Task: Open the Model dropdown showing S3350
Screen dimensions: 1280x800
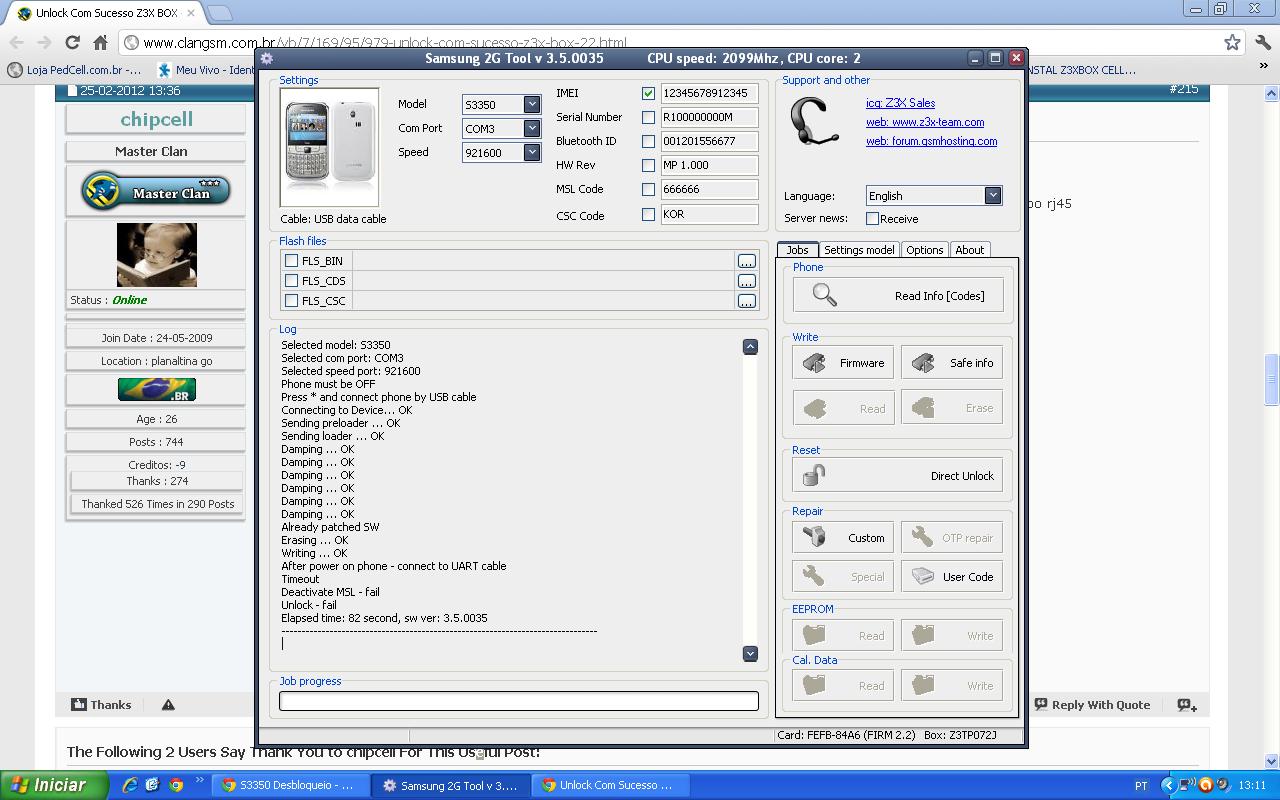Action: [x=532, y=104]
